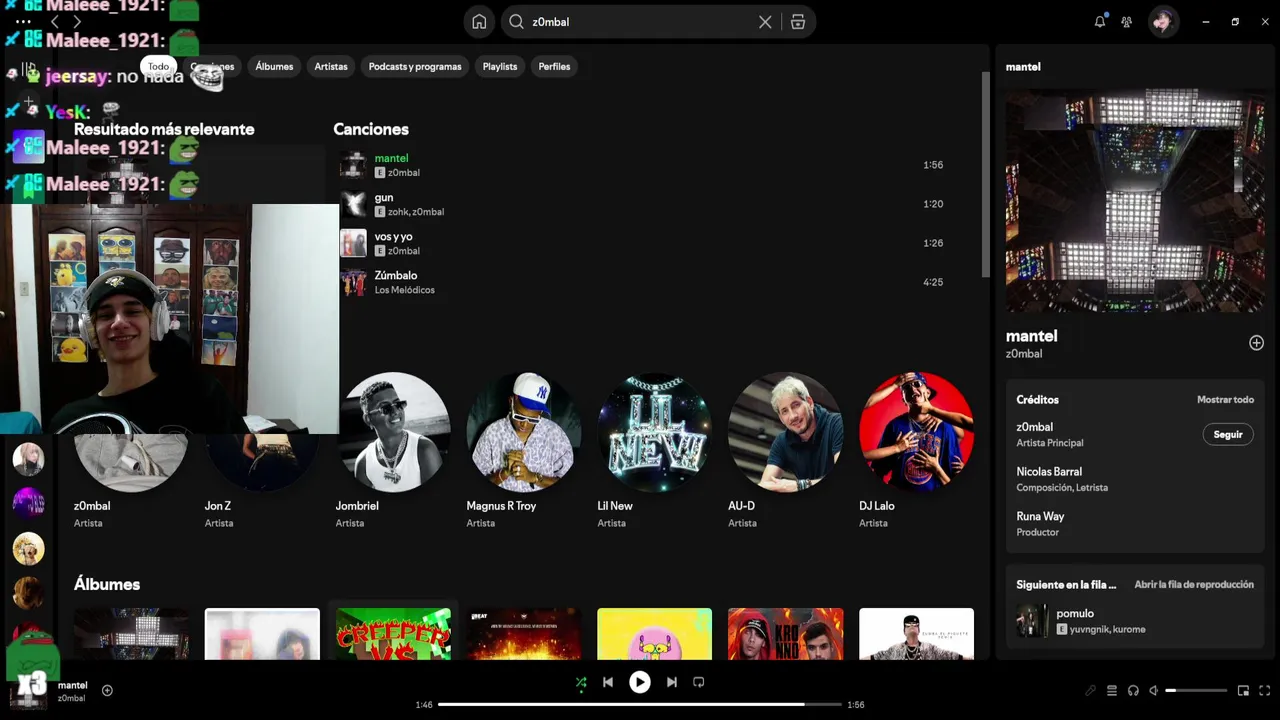
Task: Open the yellow dog playlist in left sidebar
Action: (x=28, y=548)
